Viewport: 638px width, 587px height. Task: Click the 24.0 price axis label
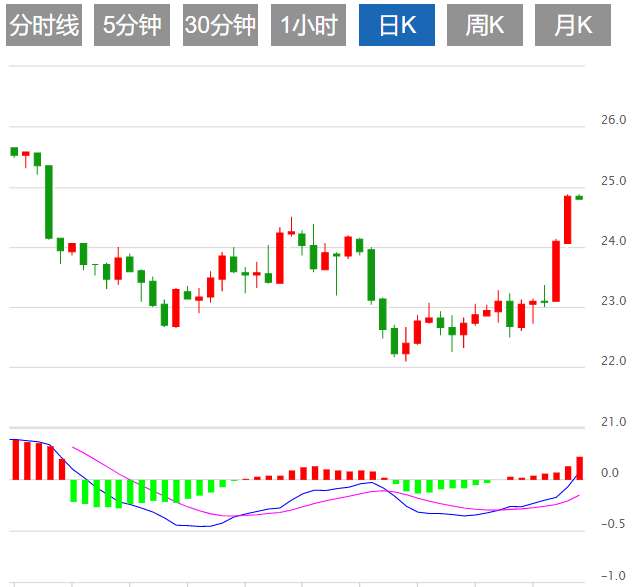614,241
